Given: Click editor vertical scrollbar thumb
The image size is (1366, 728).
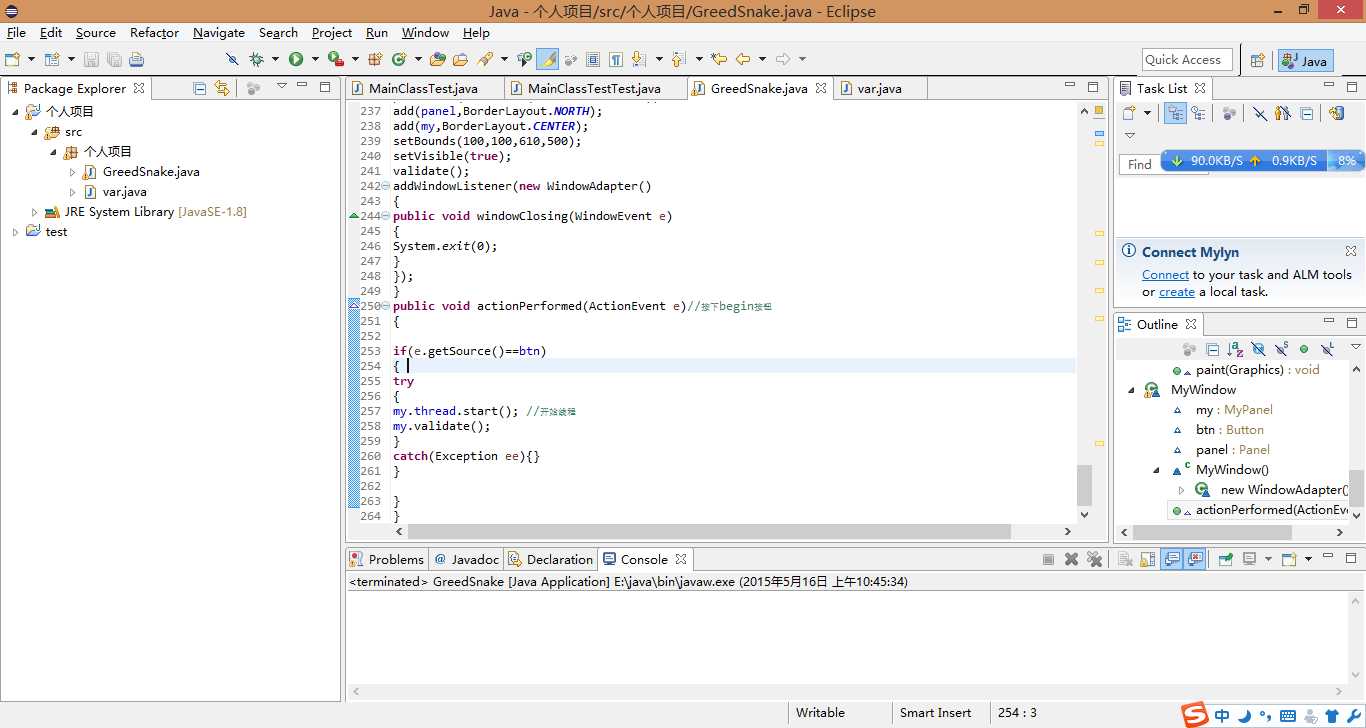Looking at the screenshot, I should tap(1085, 485).
